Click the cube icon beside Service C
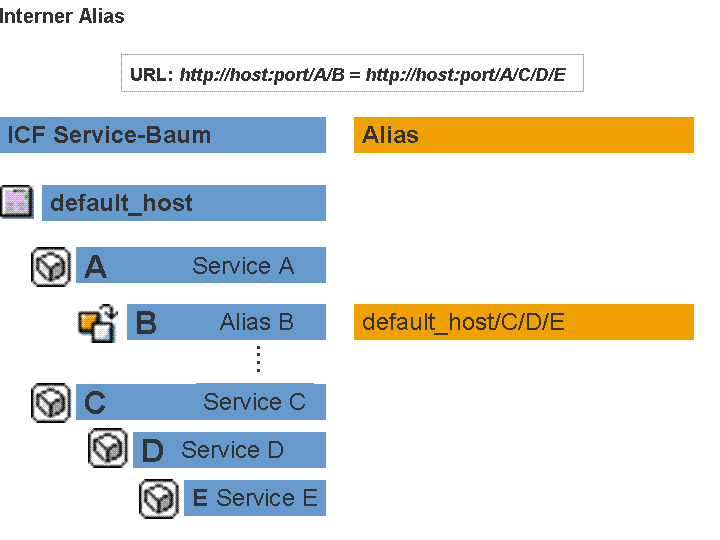This screenshot has height=540, width=720. [x=51, y=403]
